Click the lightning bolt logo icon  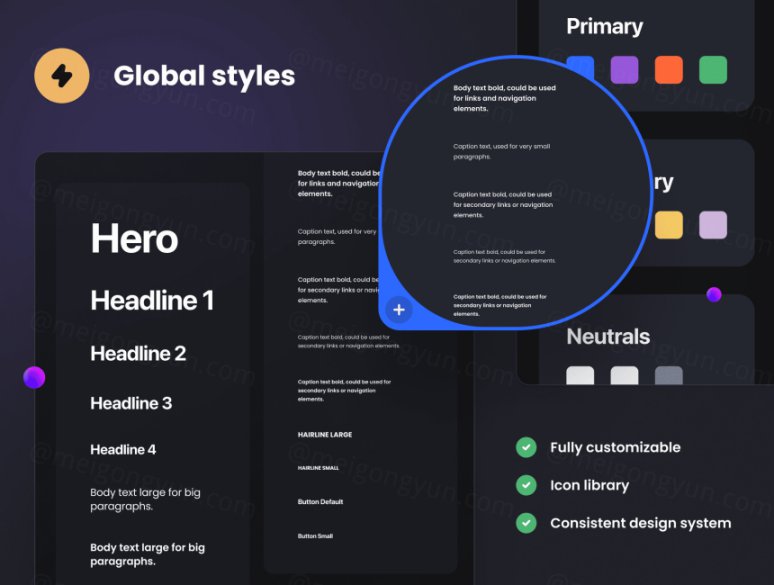(x=62, y=76)
